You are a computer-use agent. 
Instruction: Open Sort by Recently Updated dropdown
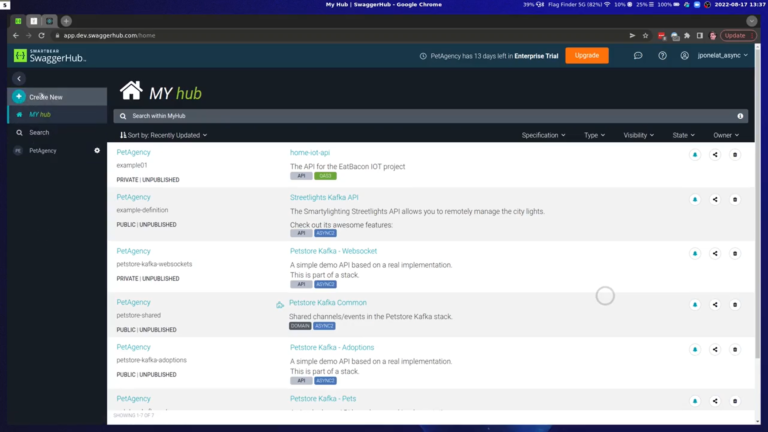click(164, 135)
